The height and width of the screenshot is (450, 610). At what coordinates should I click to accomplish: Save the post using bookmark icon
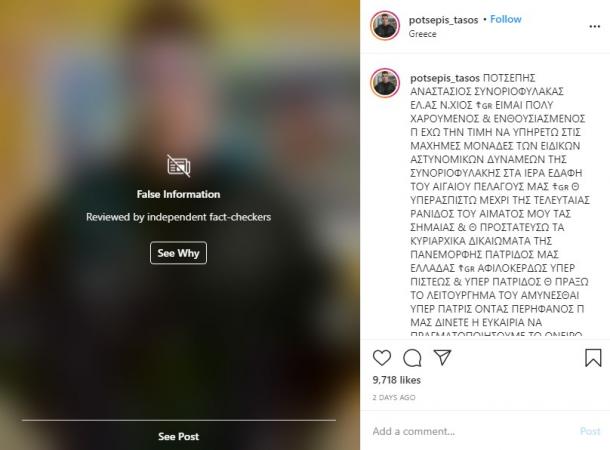tap(593, 357)
